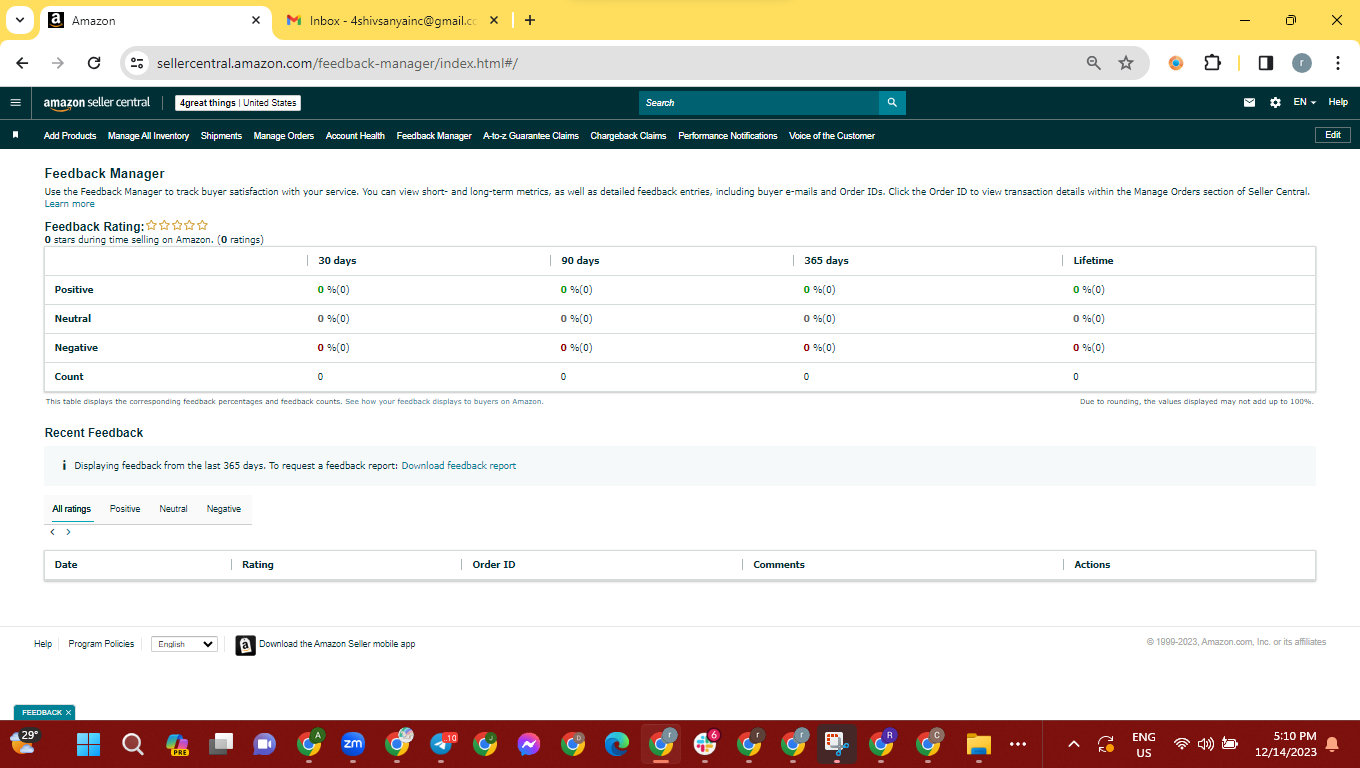
Task: Switch to the Positive feedback tab
Action: point(125,509)
